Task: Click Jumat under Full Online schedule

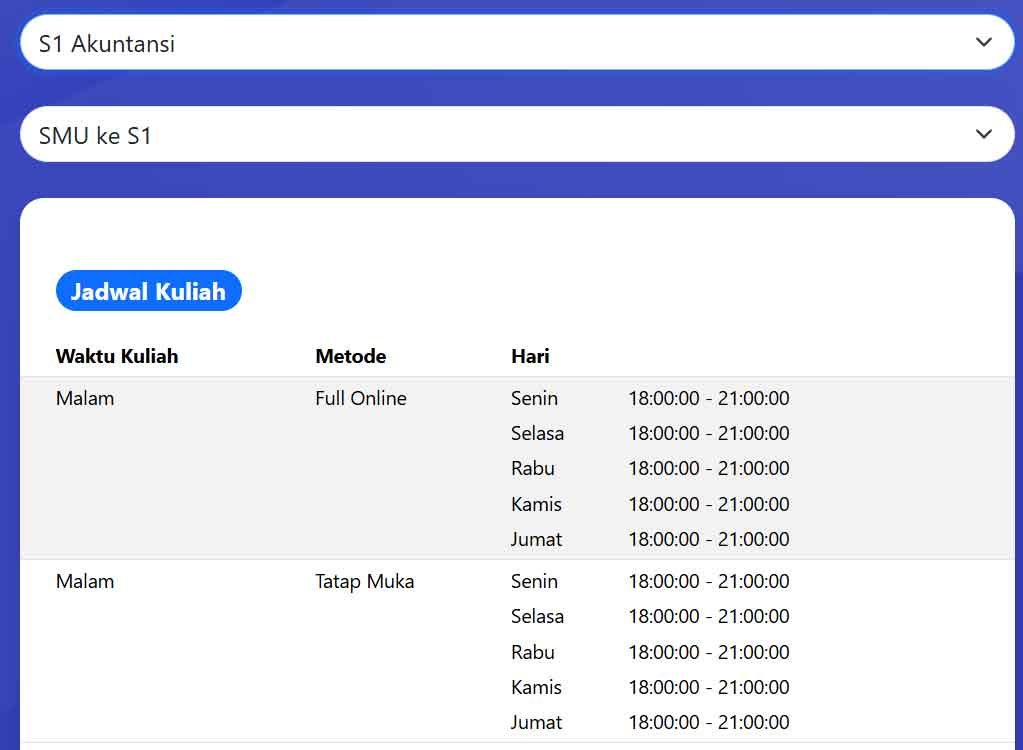Action: [536, 539]
